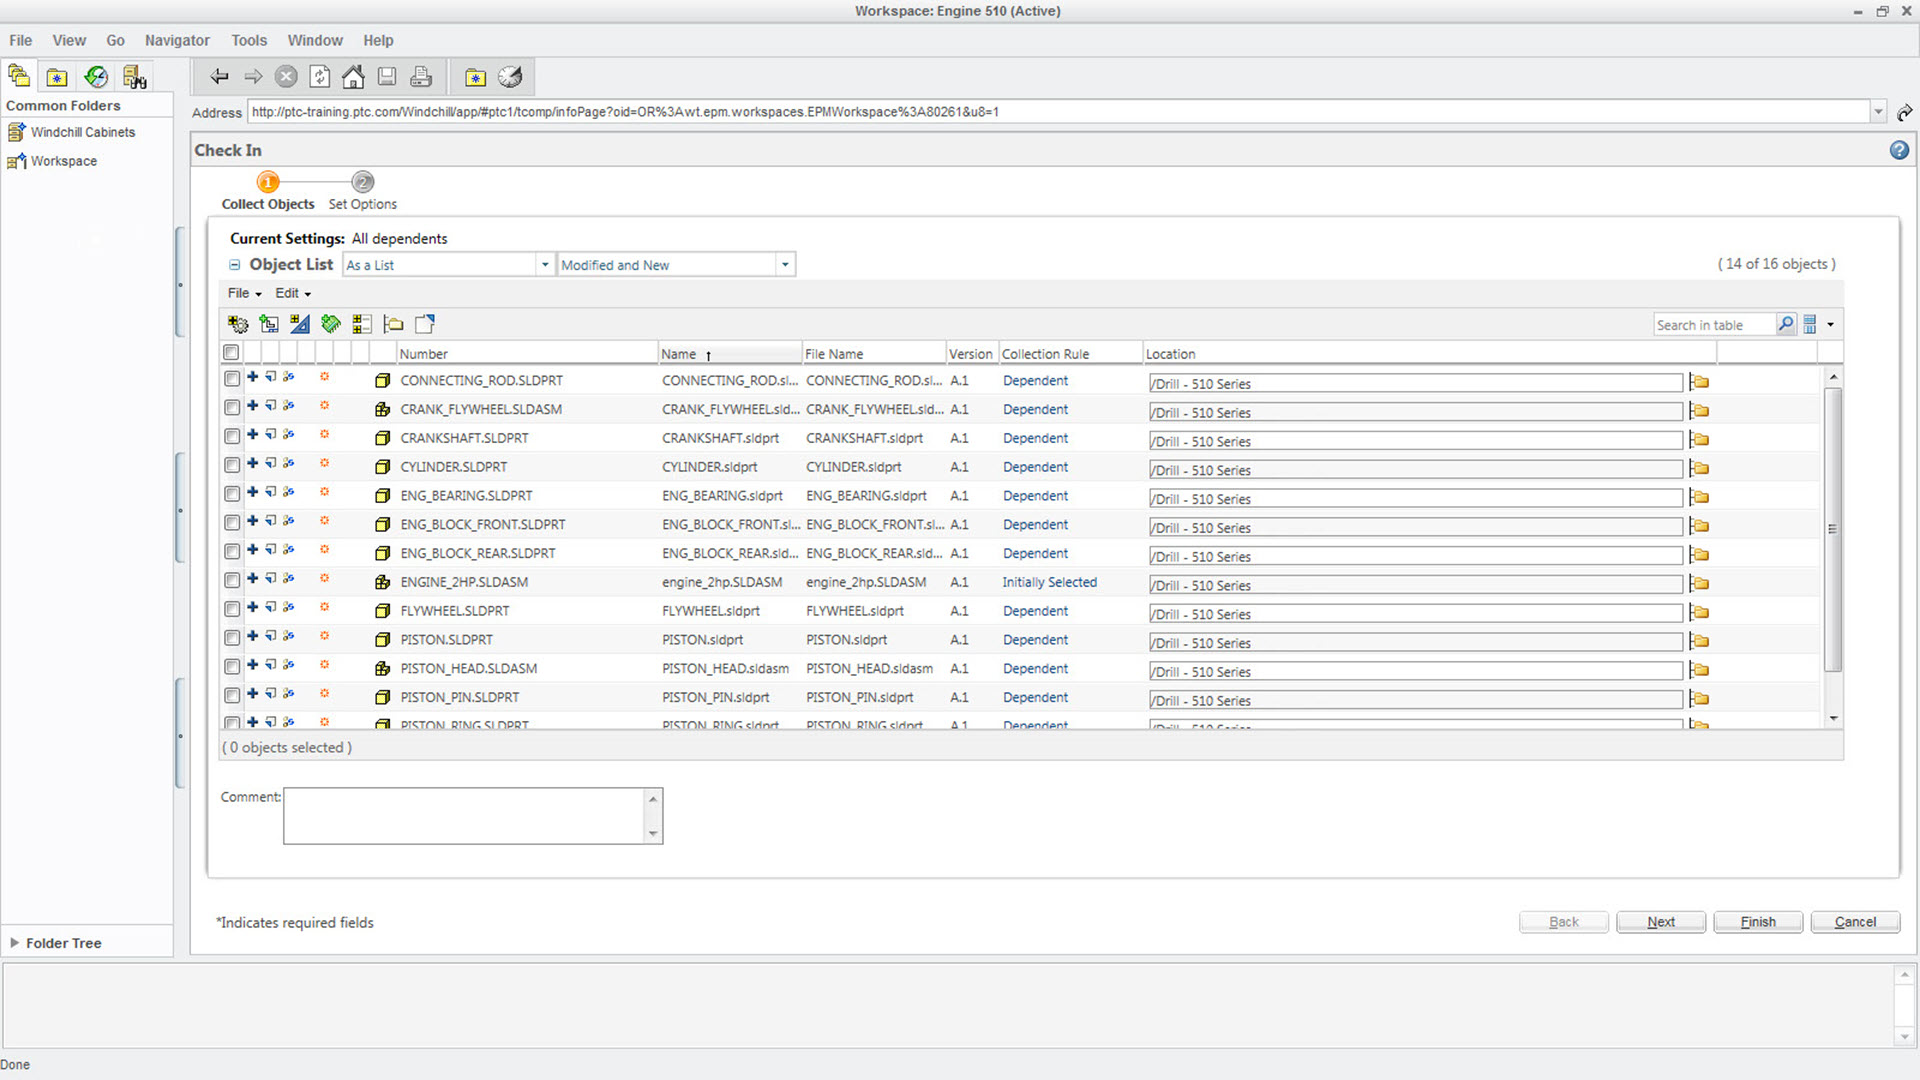Open the File menu above the object table

click(x=242, y=293)
